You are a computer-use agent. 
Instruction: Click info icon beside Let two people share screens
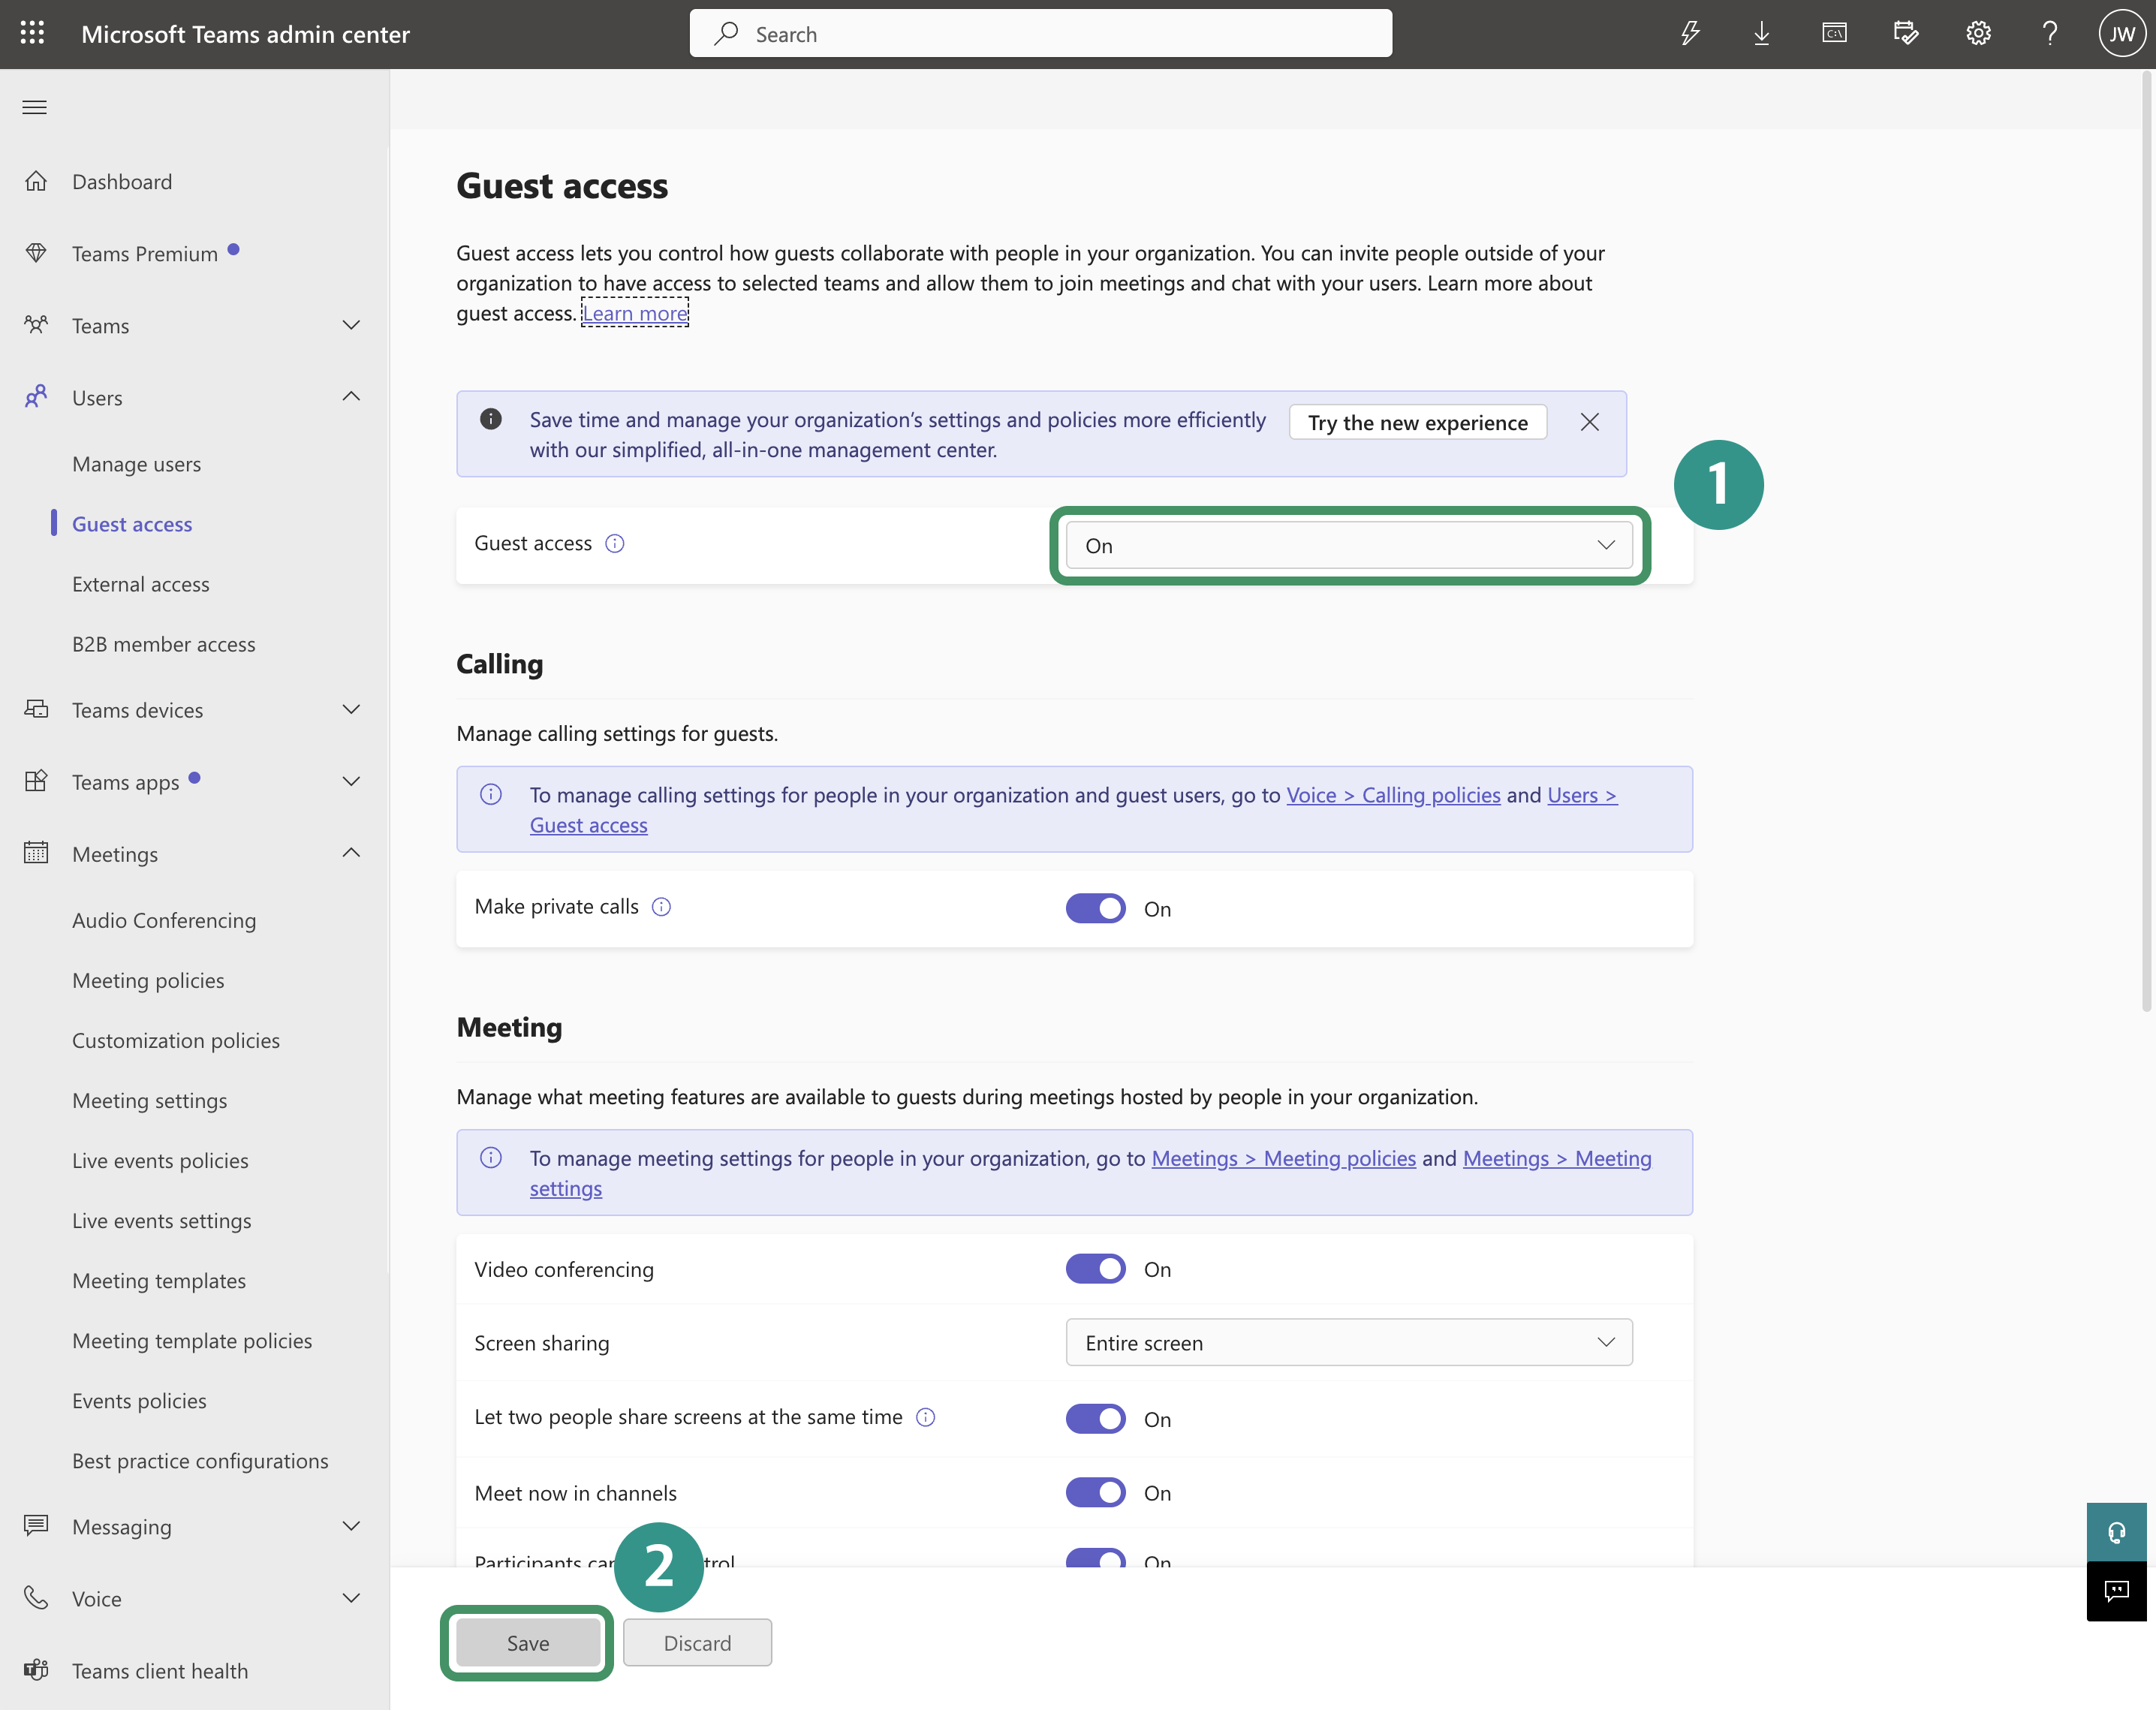[x=926, y=1417]
